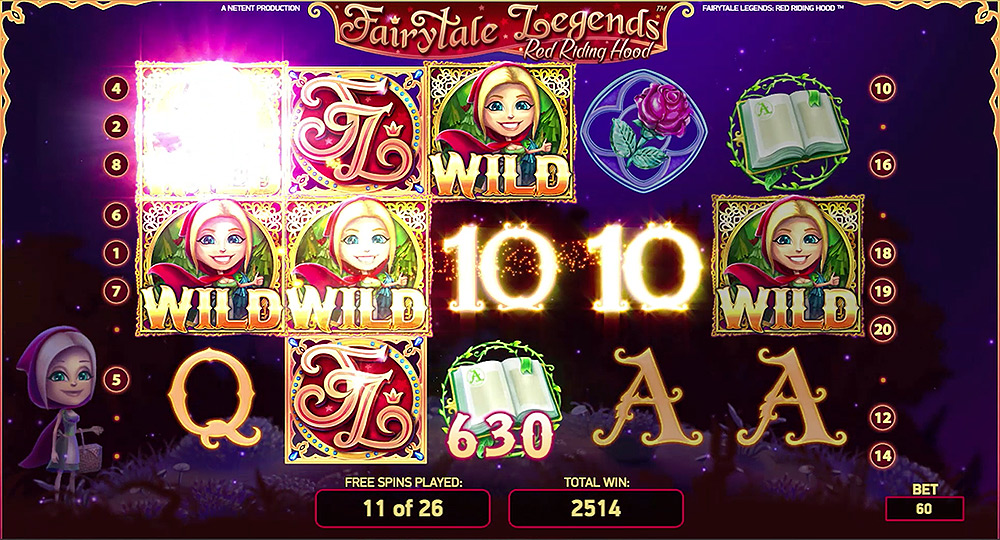Select payline number 5 marker
The image size is (1000, 540).
point(116,380)
